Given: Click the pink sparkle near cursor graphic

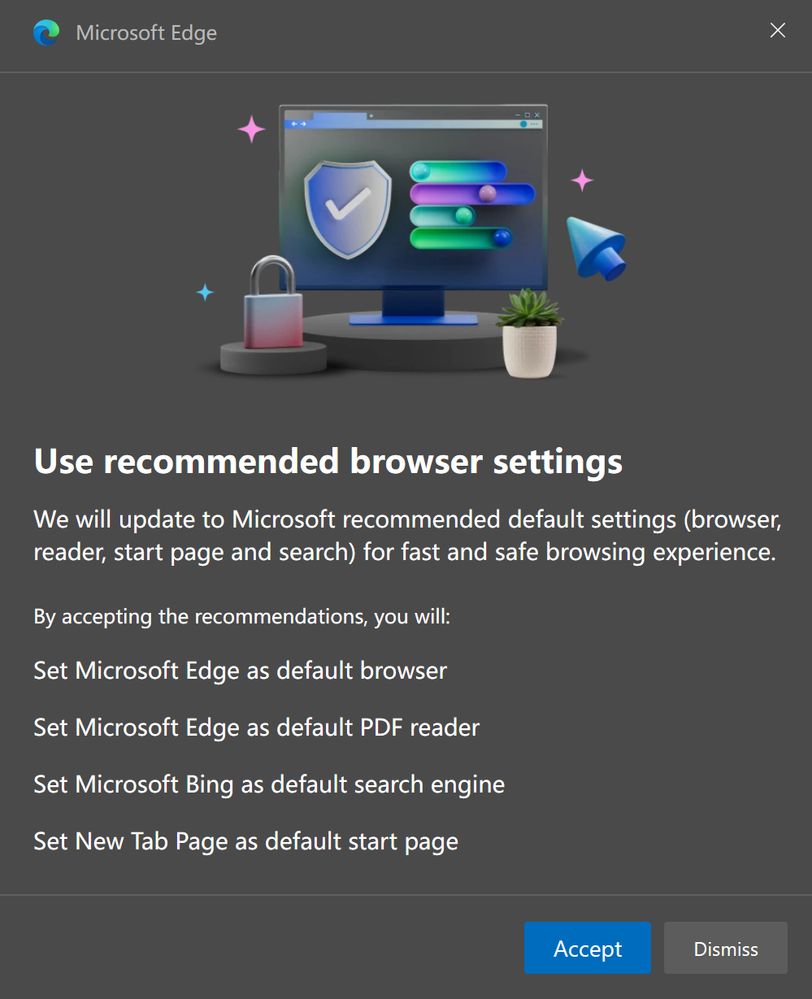Looking at the screenshot, I should click(581, 180).
